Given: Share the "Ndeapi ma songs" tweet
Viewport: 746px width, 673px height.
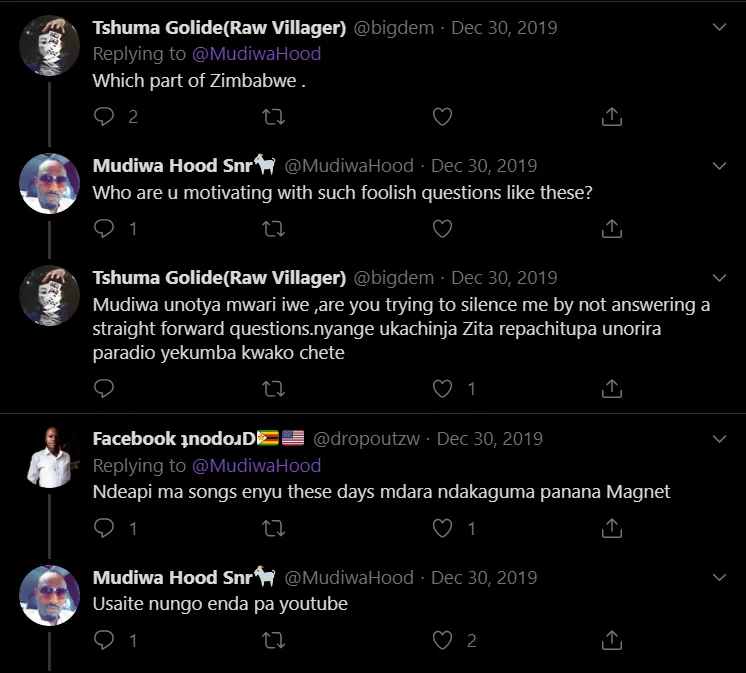Looking at the screenshot, I should click(612, 528).
